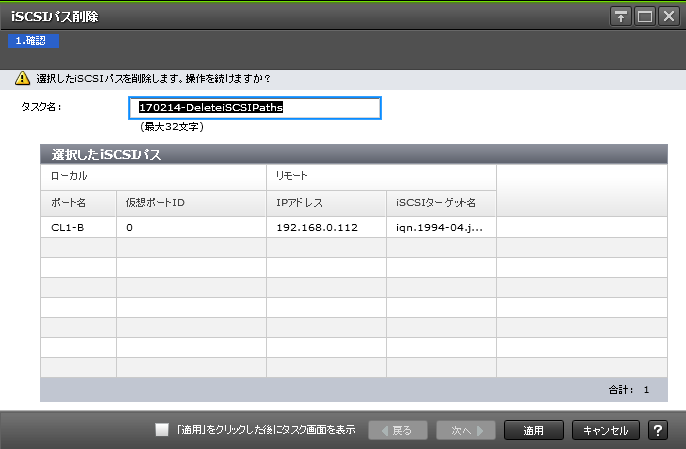
Task: Click the 適用 button
Action: [534, 430]
